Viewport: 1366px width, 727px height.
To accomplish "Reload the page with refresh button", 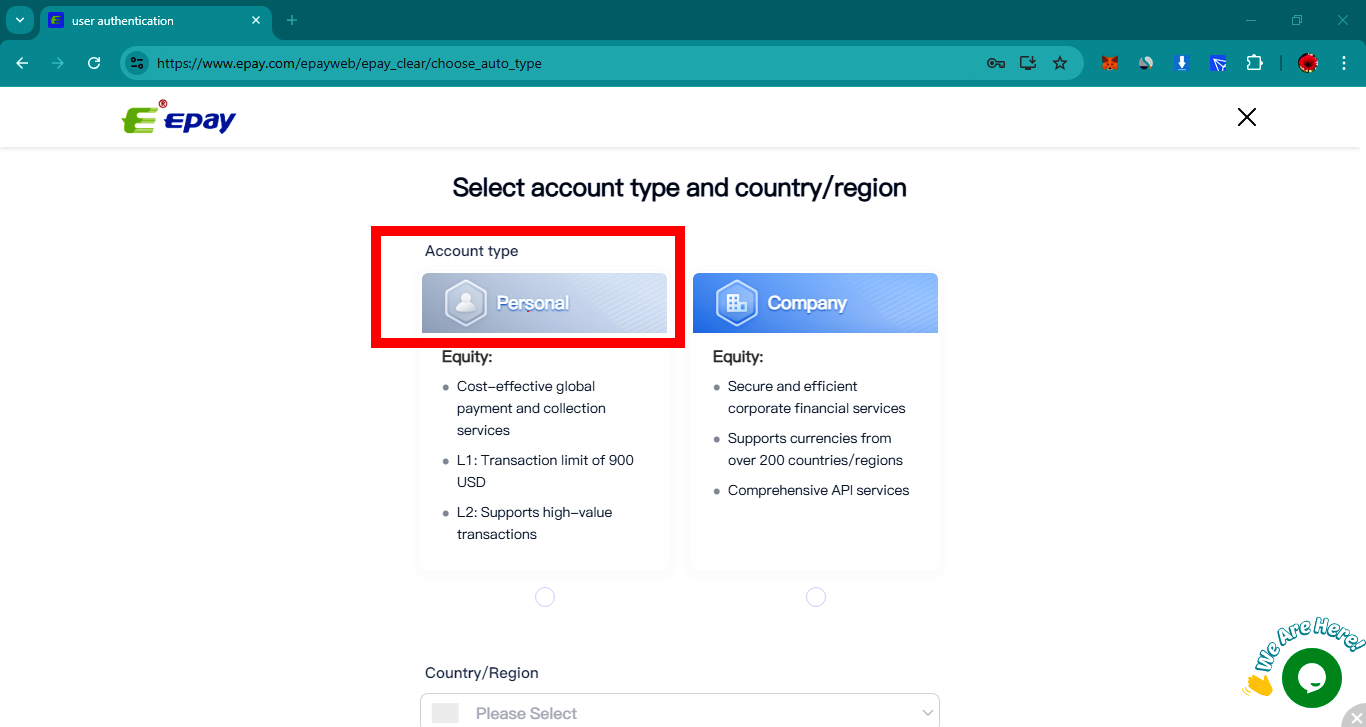I will pos(94,63).
